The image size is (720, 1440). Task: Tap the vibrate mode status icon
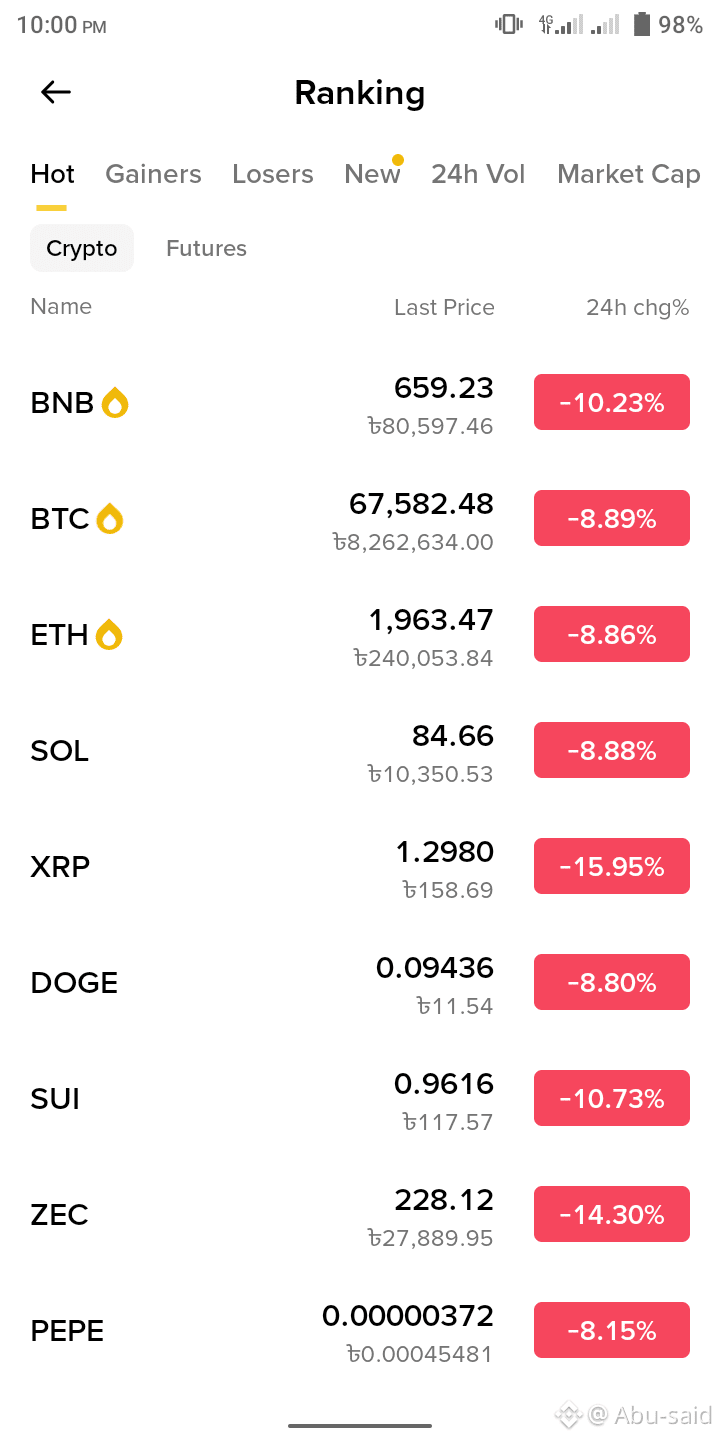coord(509,24)
